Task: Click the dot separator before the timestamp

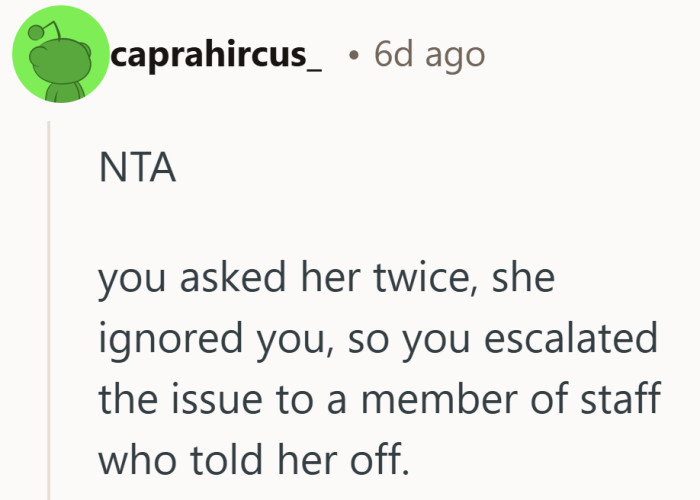Action: tap(356, 55)
